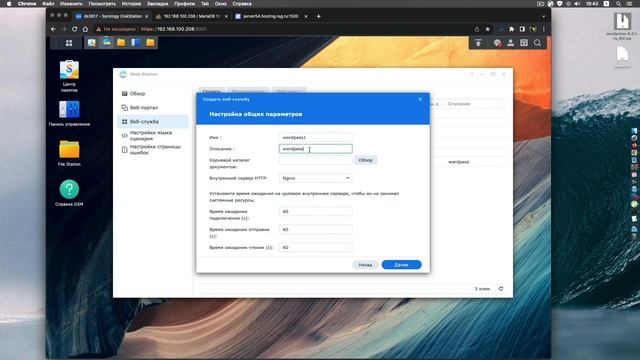Open the Chrome three-dot menu
Image resolution: width=640 pixels, height=360 pixels.
(x=543, y=29)
